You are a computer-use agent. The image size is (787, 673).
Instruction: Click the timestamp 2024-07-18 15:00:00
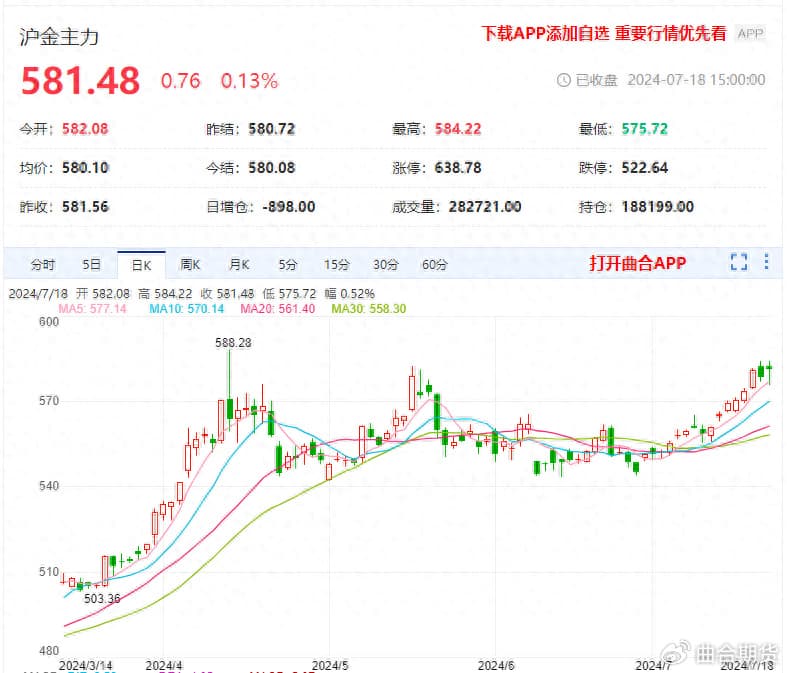696,80
